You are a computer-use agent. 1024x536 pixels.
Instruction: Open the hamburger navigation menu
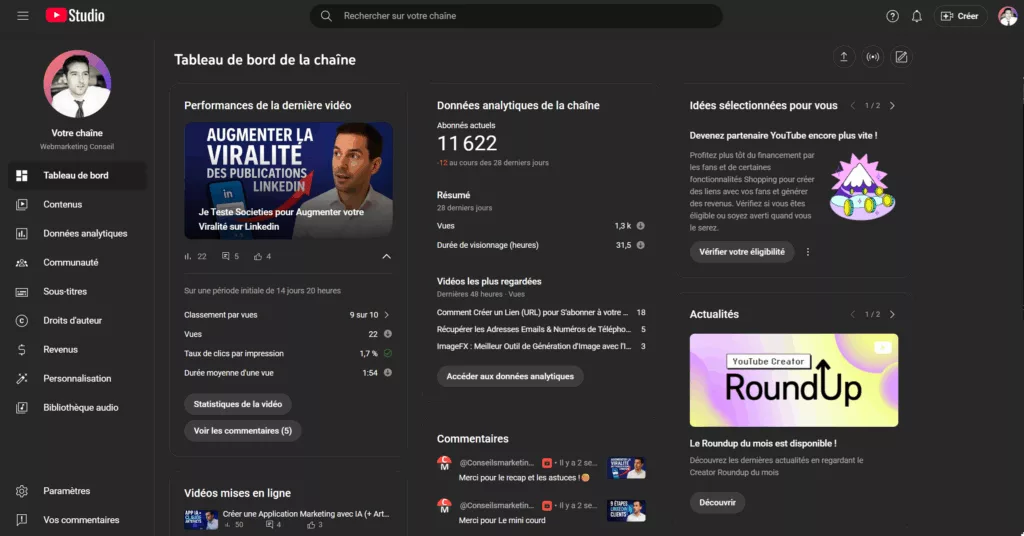23,16
